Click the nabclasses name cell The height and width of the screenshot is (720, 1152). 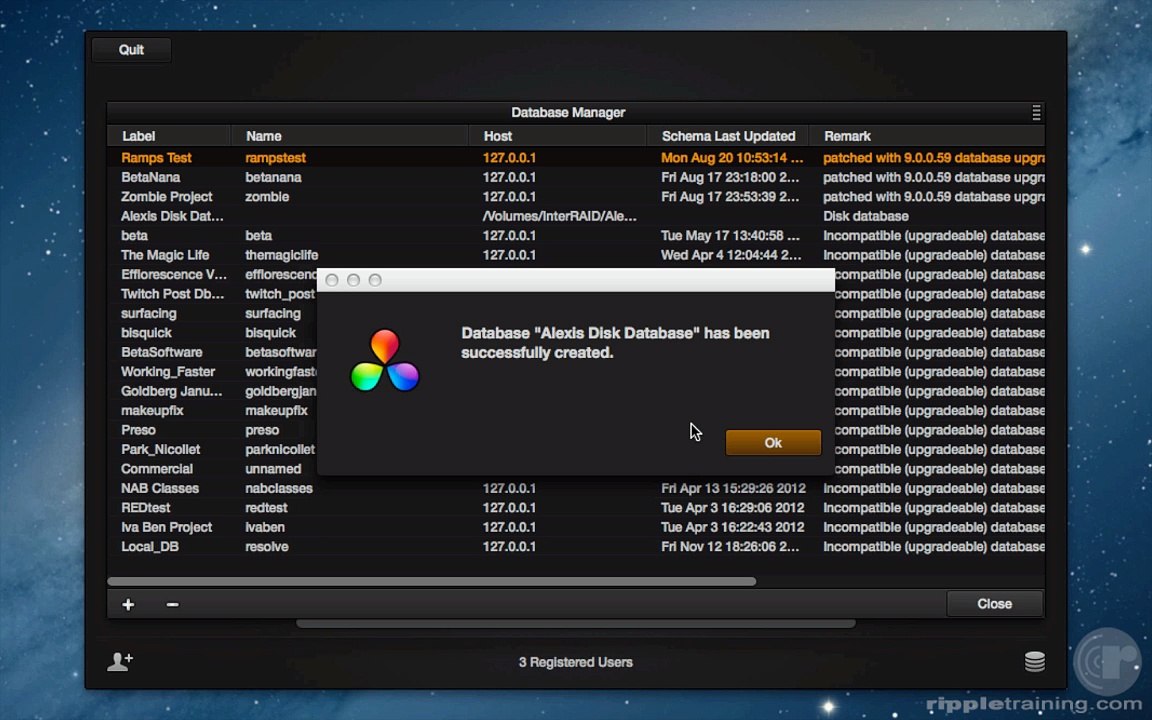[279, 489]
